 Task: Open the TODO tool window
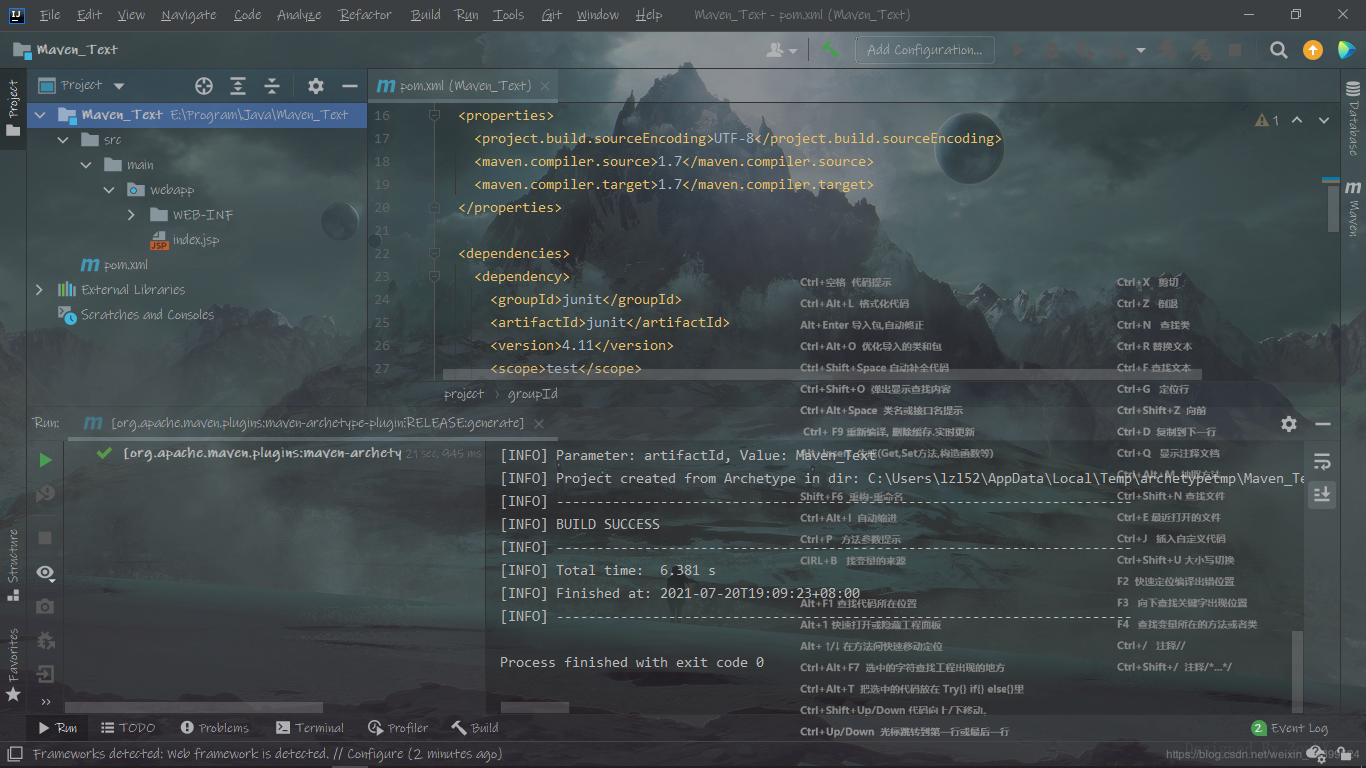coord(127,728)
